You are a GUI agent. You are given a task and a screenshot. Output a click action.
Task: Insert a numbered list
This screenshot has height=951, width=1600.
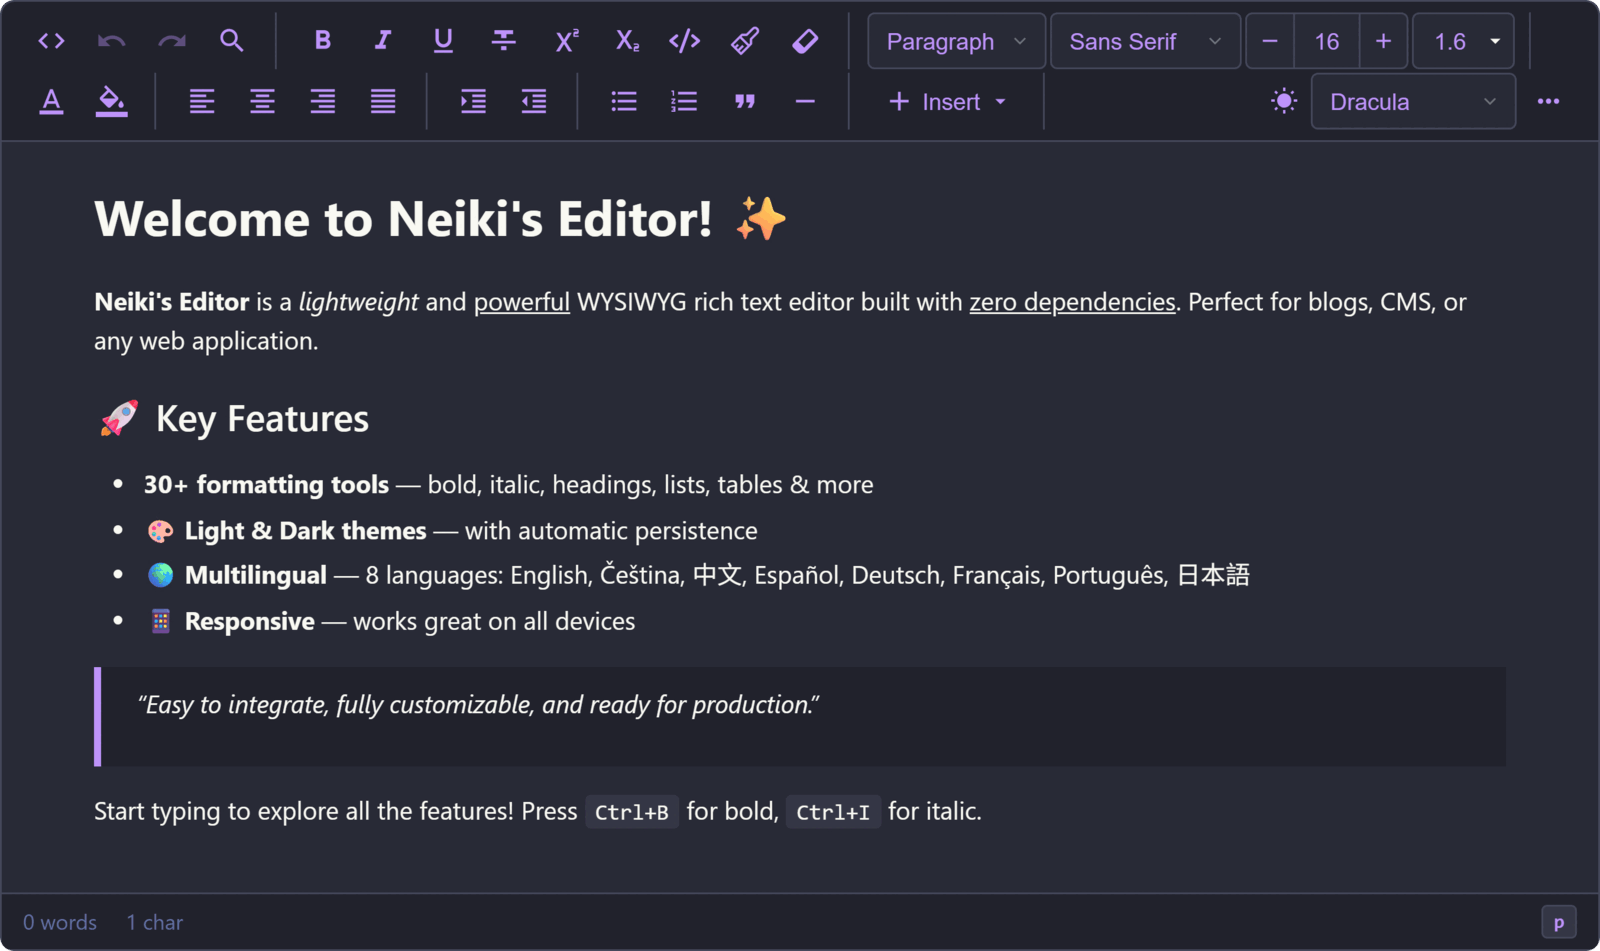click(684, 101)
